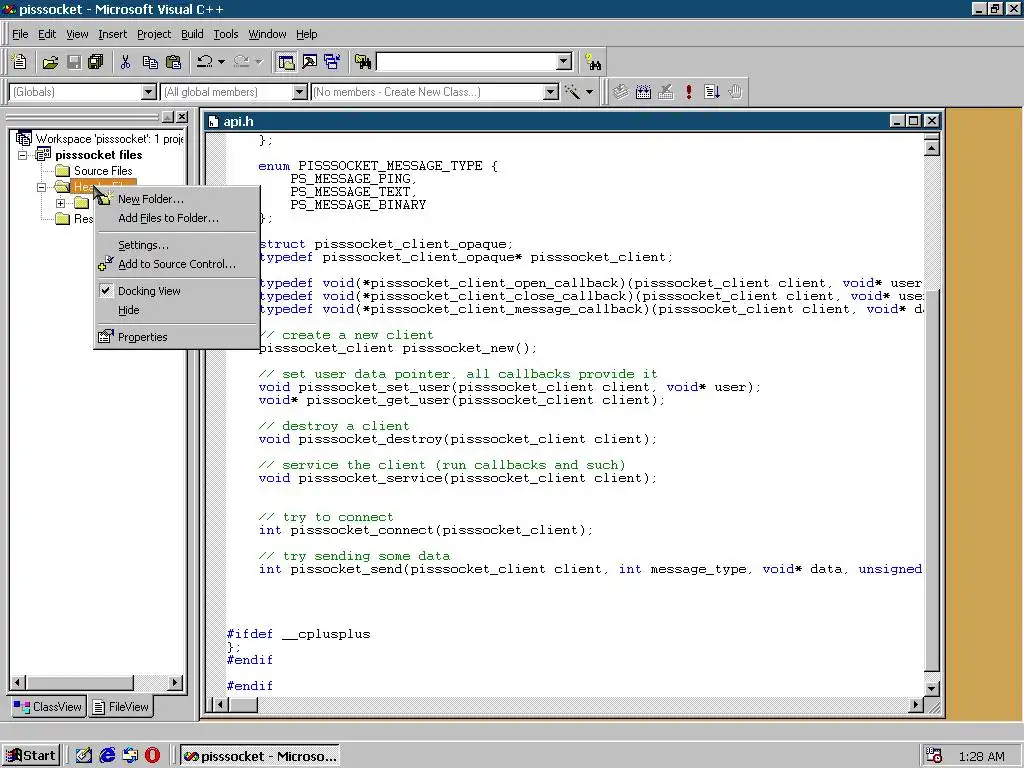Click the pisssocket taskbar button
This screenshot has height=768, width=1024.
(260, 756)
